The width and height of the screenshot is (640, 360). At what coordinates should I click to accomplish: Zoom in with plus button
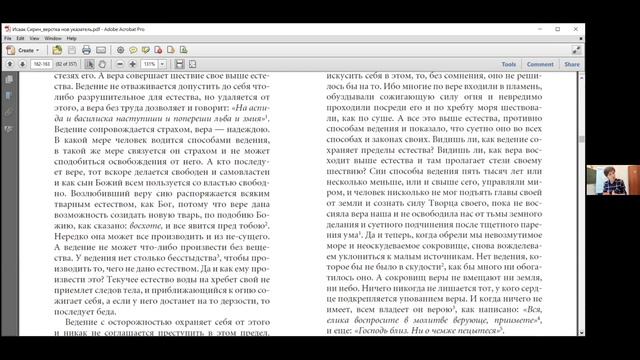pyautogui.click(x=133, y=64)
